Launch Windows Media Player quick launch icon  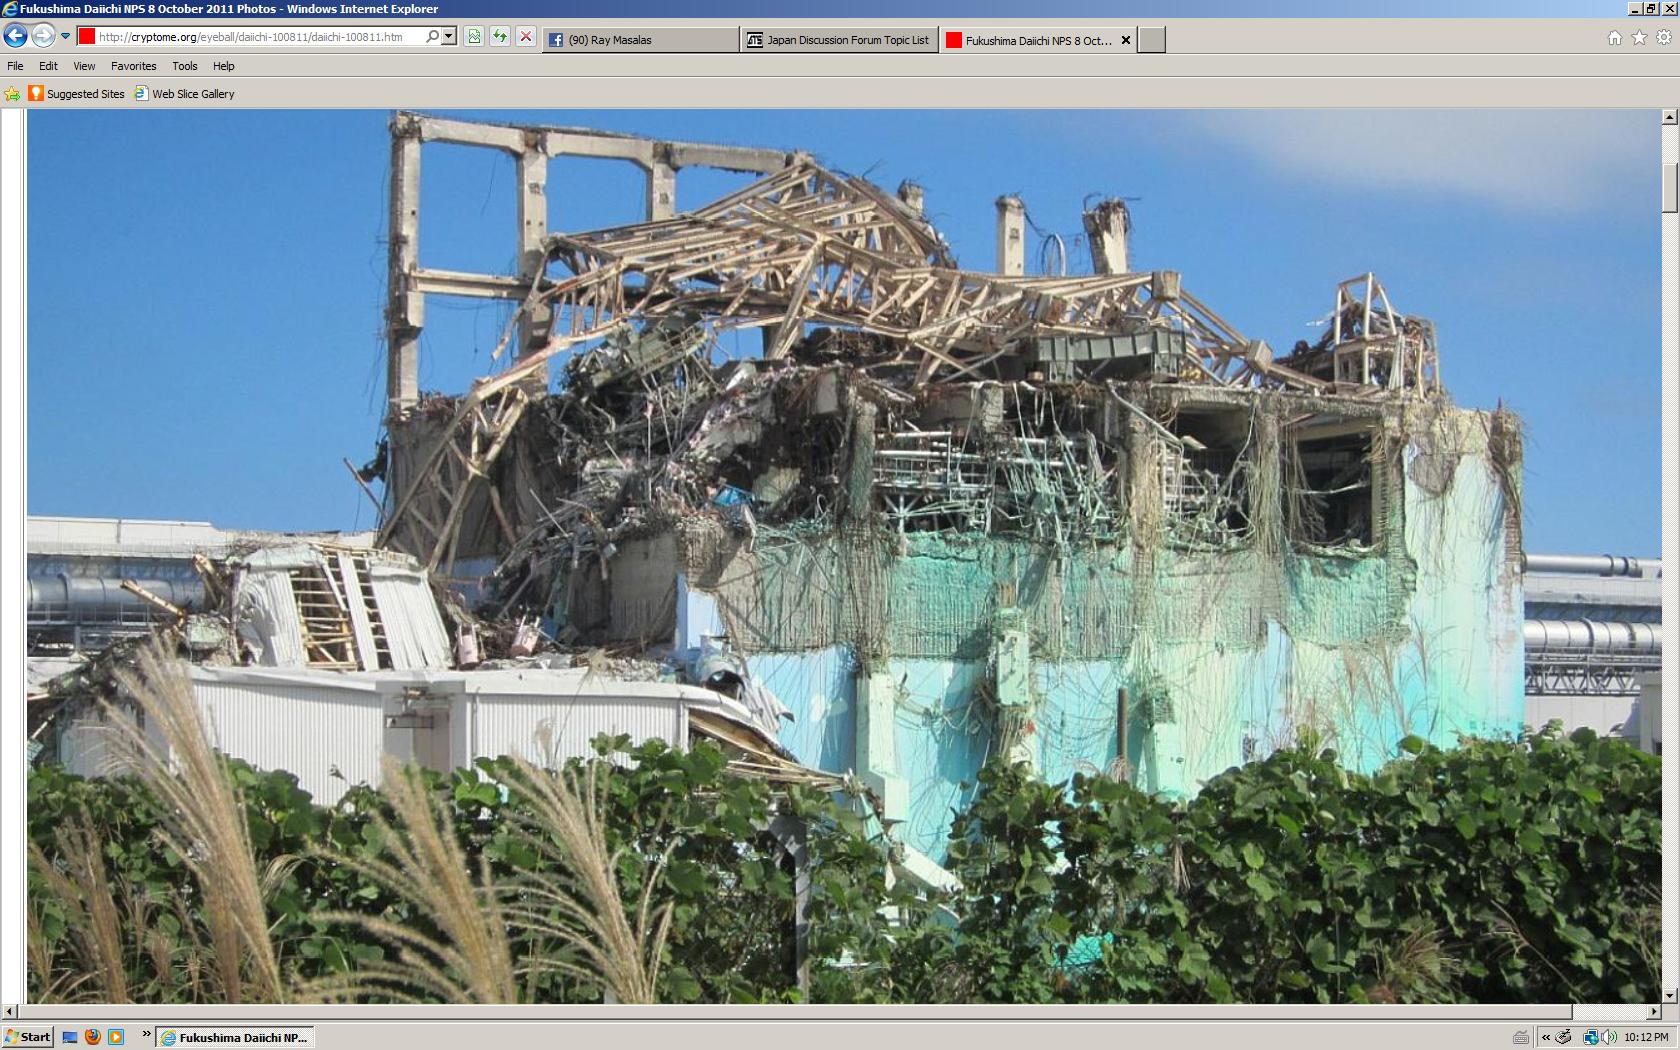point(116,1037)
